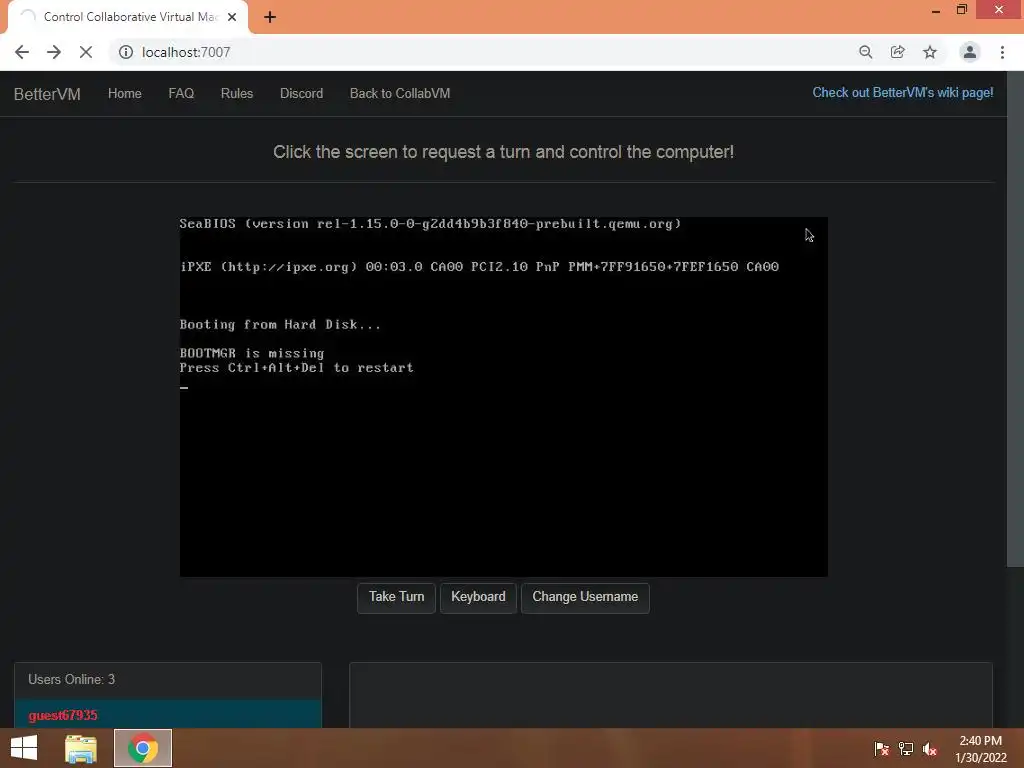Image resolution: width=1024 pixels, height=768 pixels.
Task: Open the zoom magnifier icon in address bar
Action: [865, 52]
